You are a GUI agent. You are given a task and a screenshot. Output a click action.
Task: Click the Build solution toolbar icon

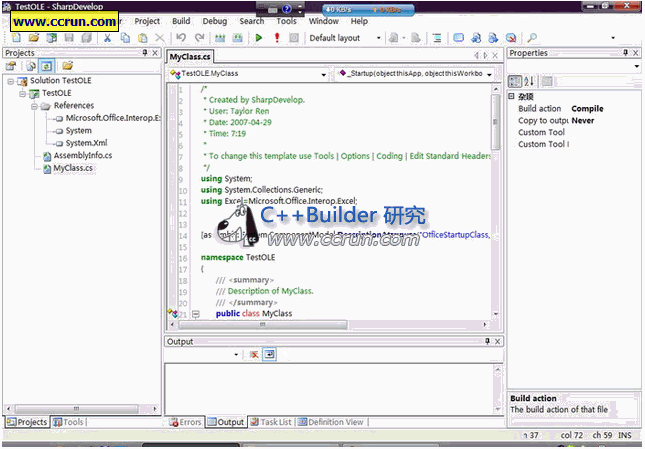(x=220, y=38)
